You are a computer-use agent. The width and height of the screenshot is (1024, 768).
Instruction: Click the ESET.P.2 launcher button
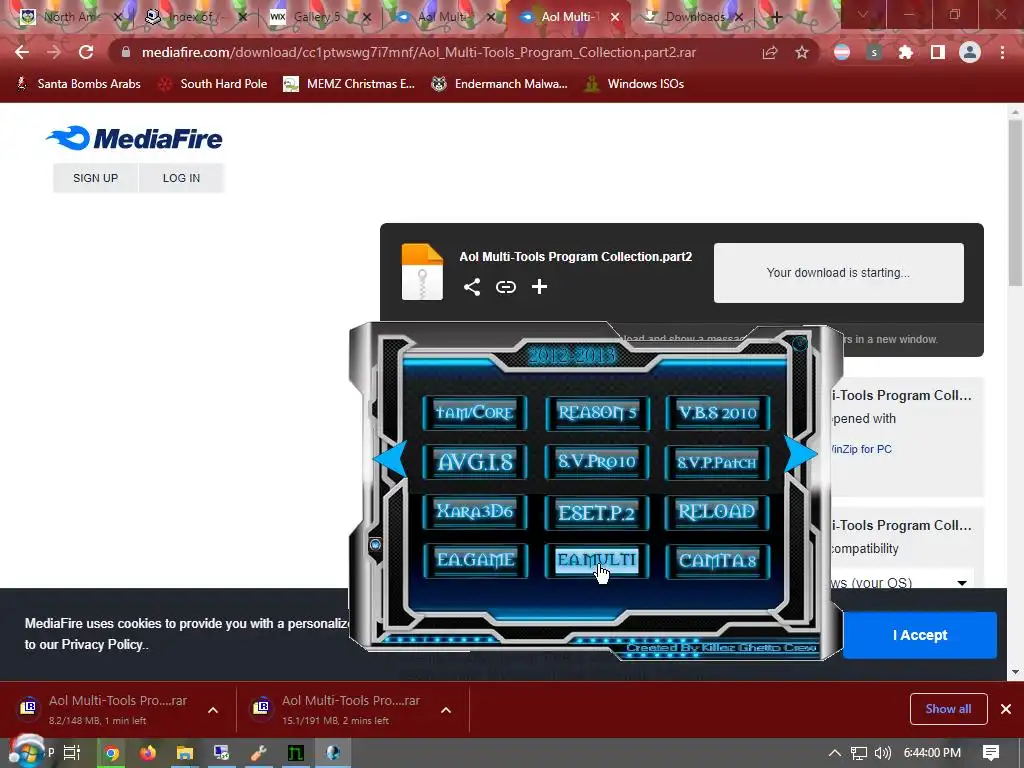coord(597,512)
